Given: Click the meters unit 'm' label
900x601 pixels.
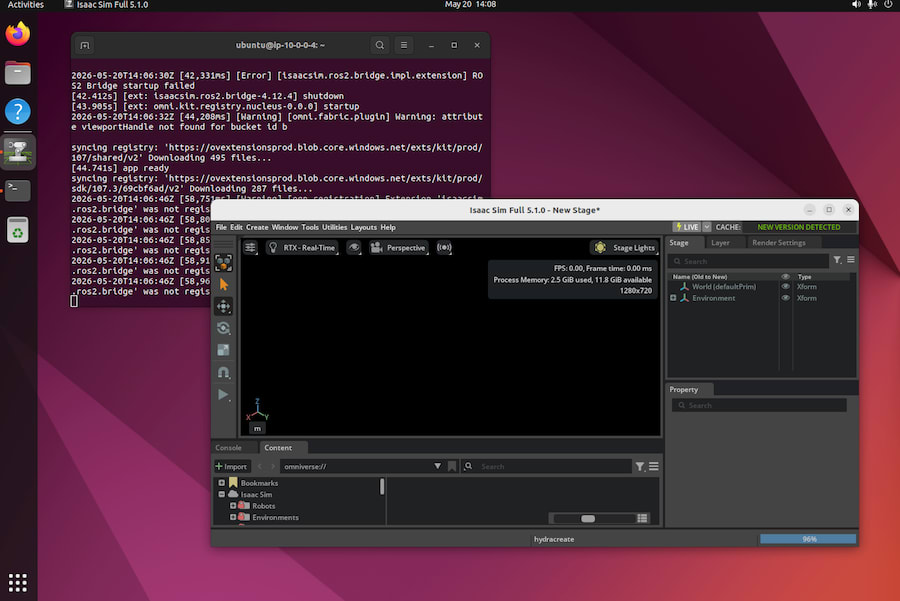Looking at the screenshot, I should click(x=257, y=428).
